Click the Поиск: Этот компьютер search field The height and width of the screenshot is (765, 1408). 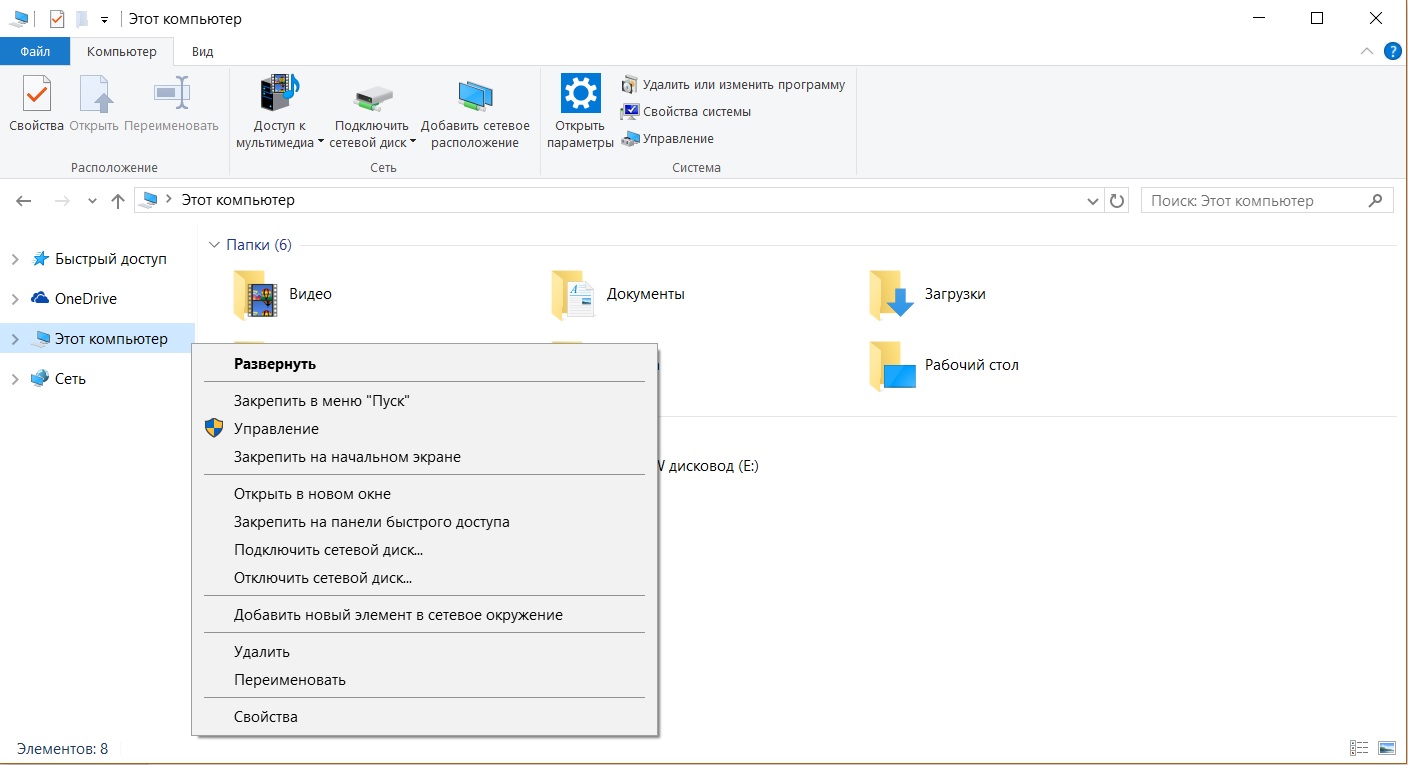click(x=1255, y=201)
